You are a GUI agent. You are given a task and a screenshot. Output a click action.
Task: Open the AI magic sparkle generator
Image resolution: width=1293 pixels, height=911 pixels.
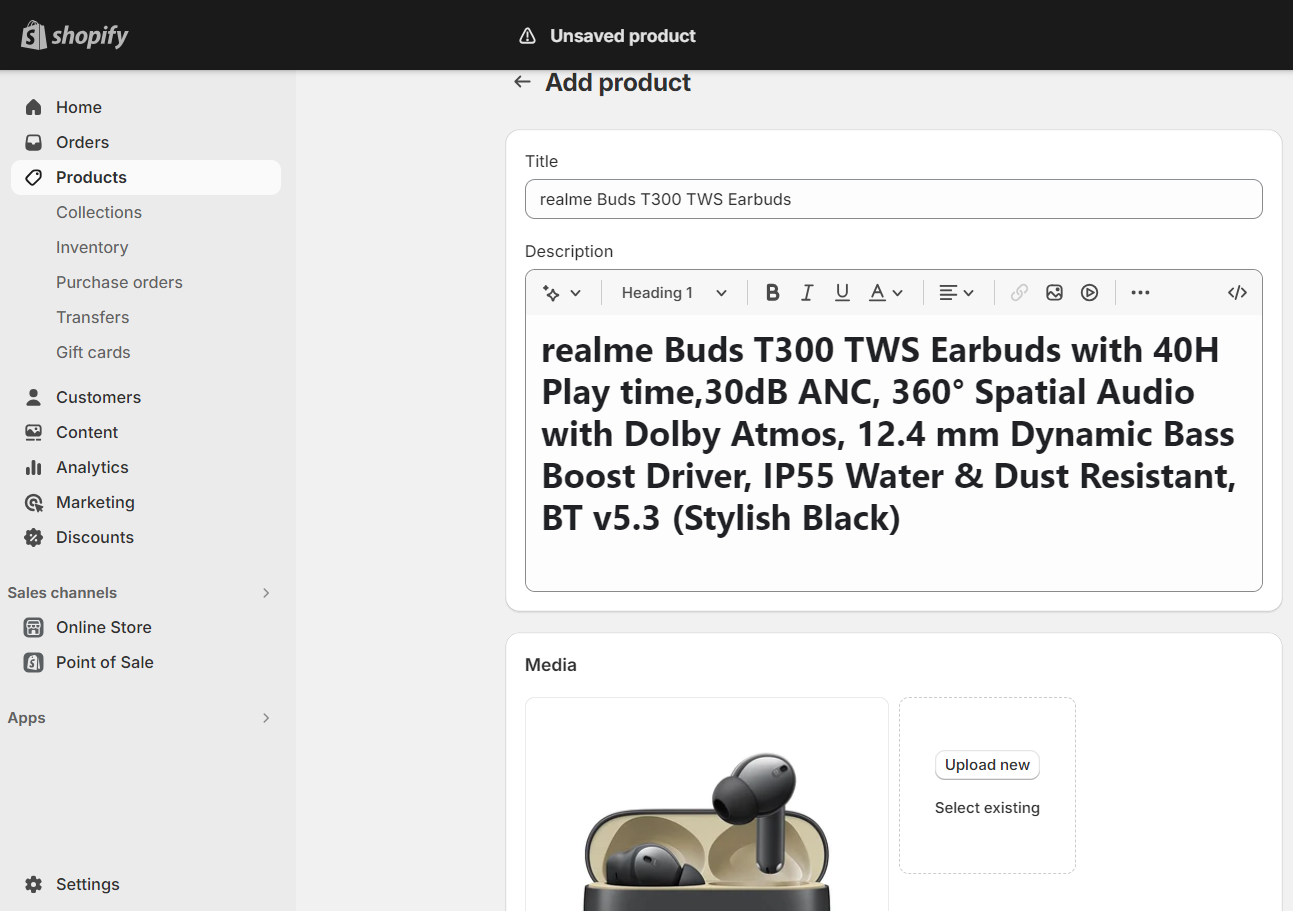click(561, 293)
